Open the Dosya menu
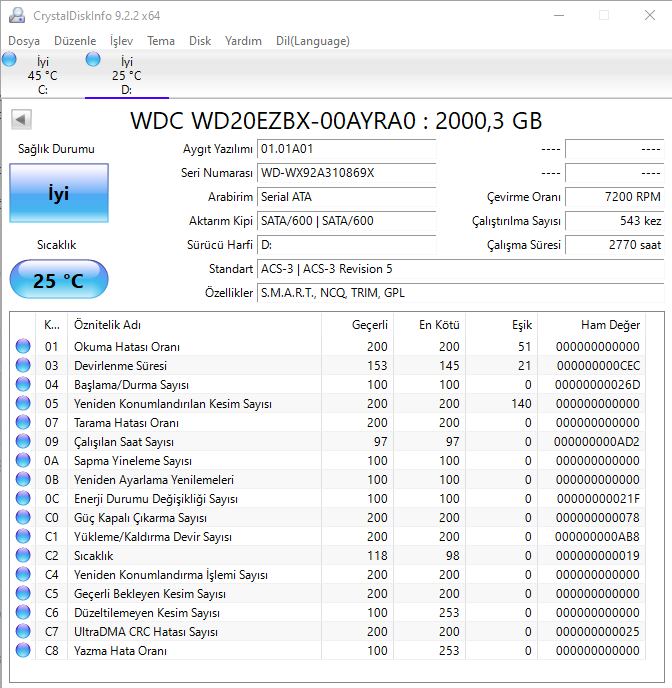Viewport: 672px width, 688px height. (24, 41)
